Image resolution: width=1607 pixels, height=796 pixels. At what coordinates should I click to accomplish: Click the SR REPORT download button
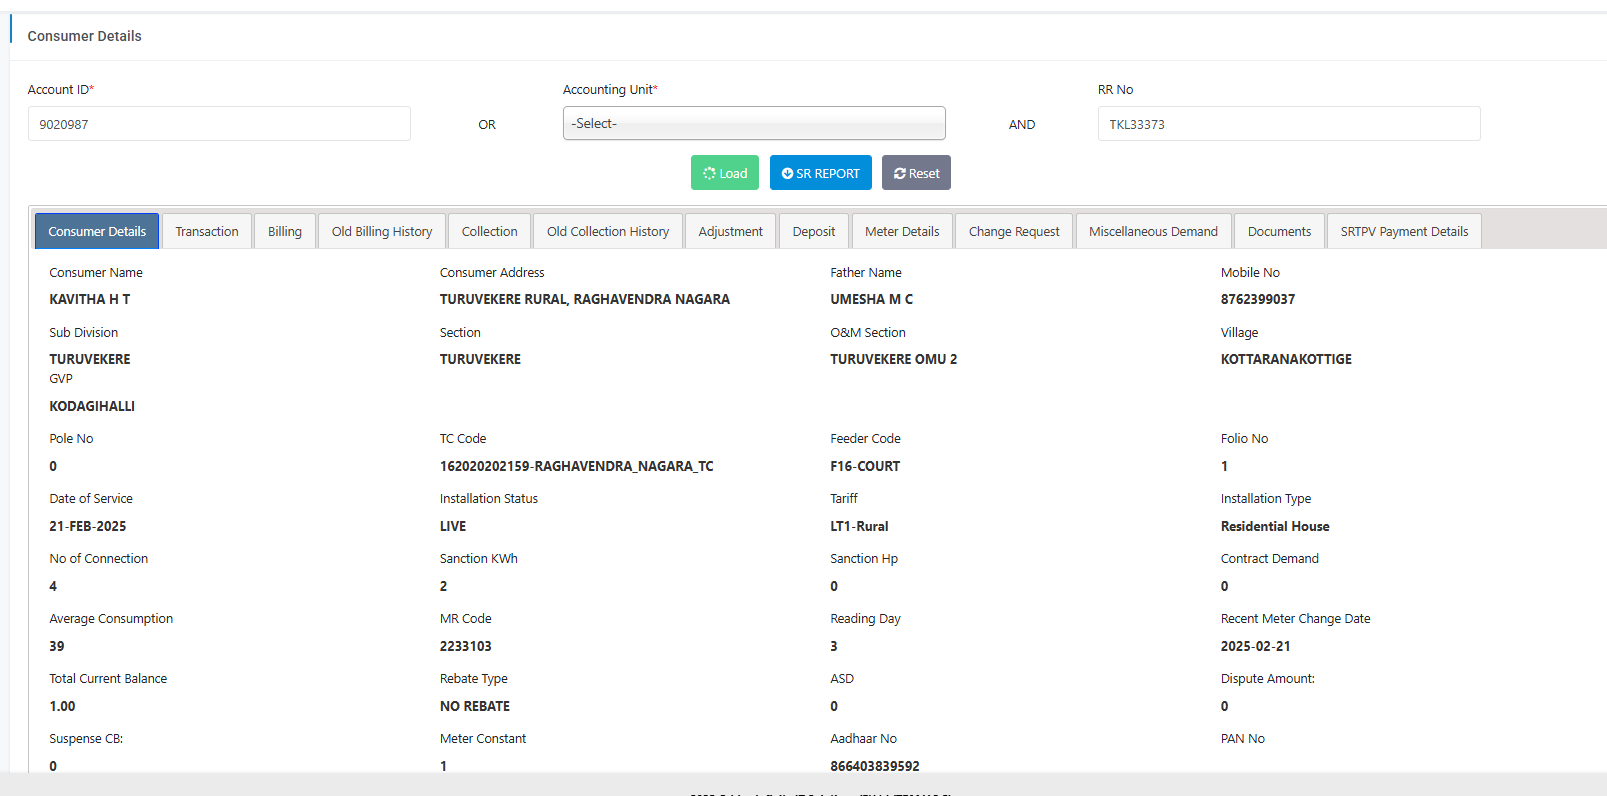coord(820,173)
